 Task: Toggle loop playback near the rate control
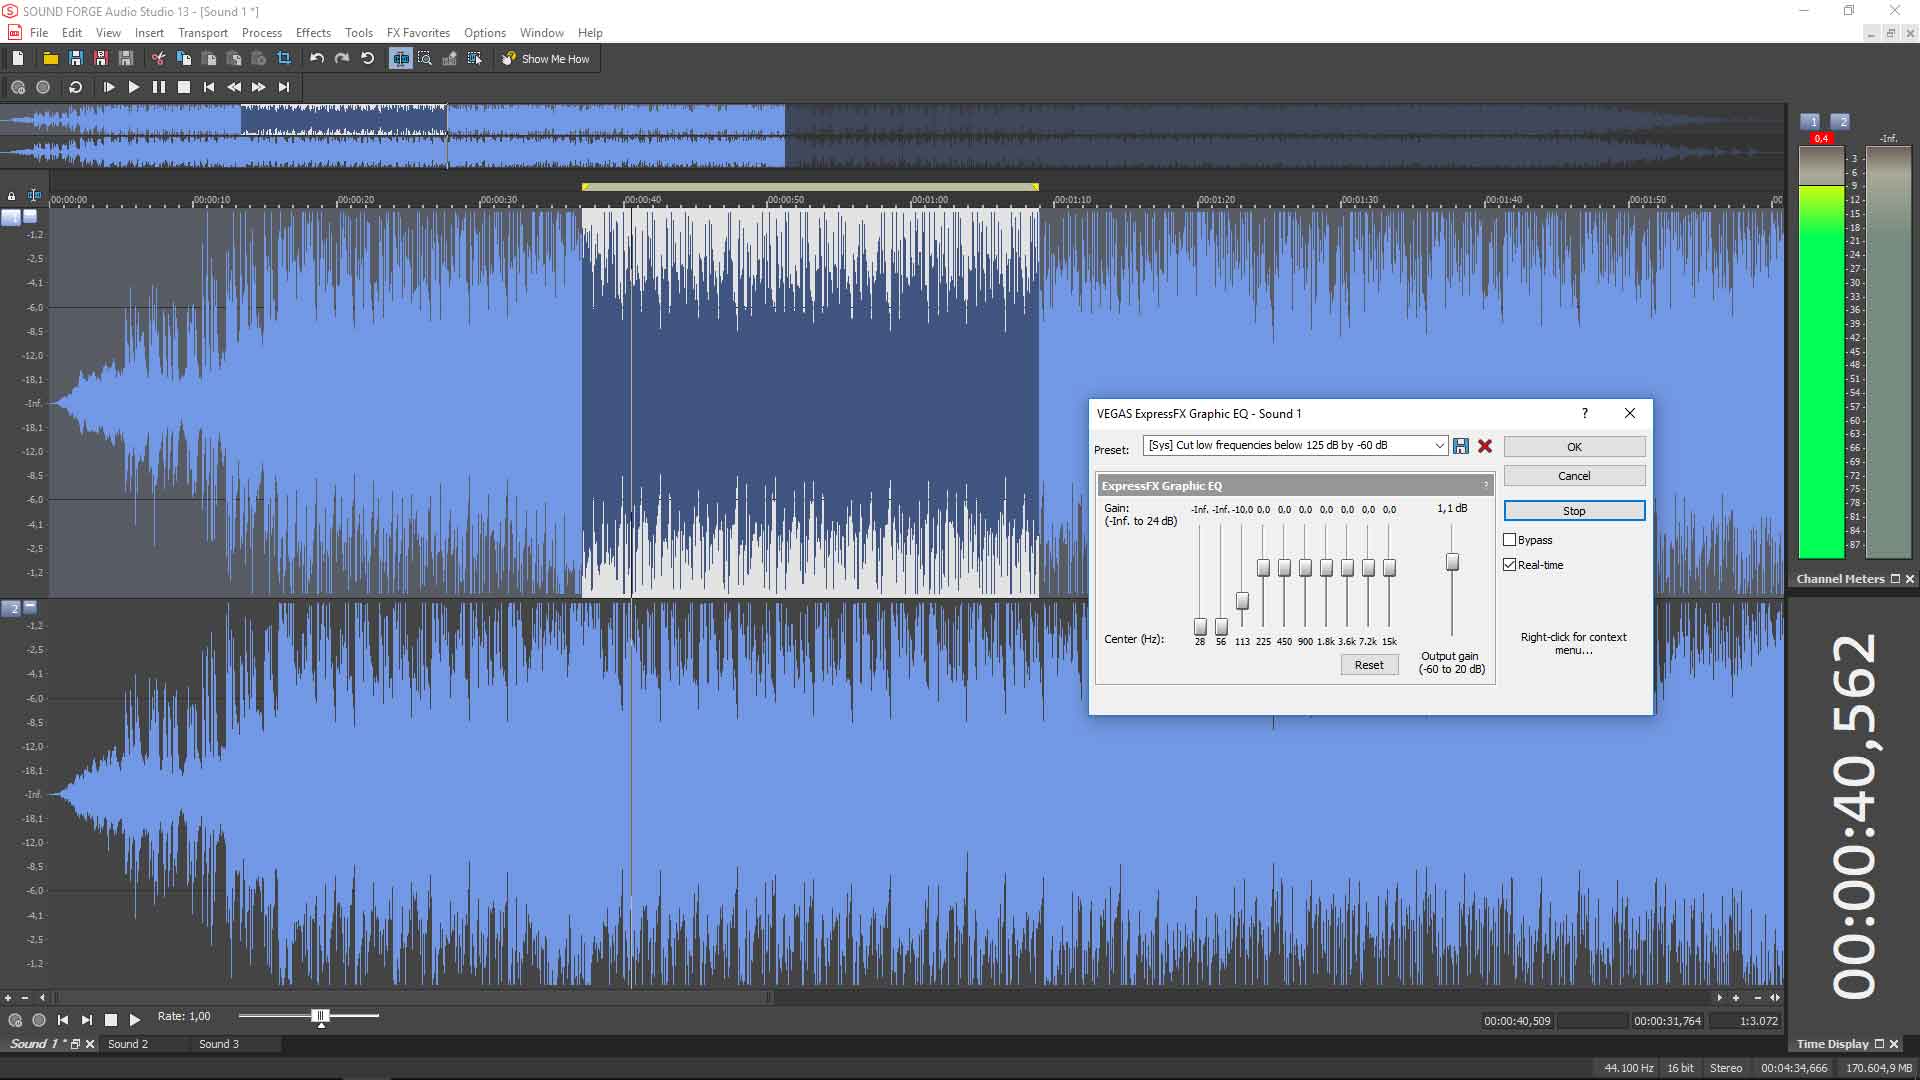(x=40, y=1020)
